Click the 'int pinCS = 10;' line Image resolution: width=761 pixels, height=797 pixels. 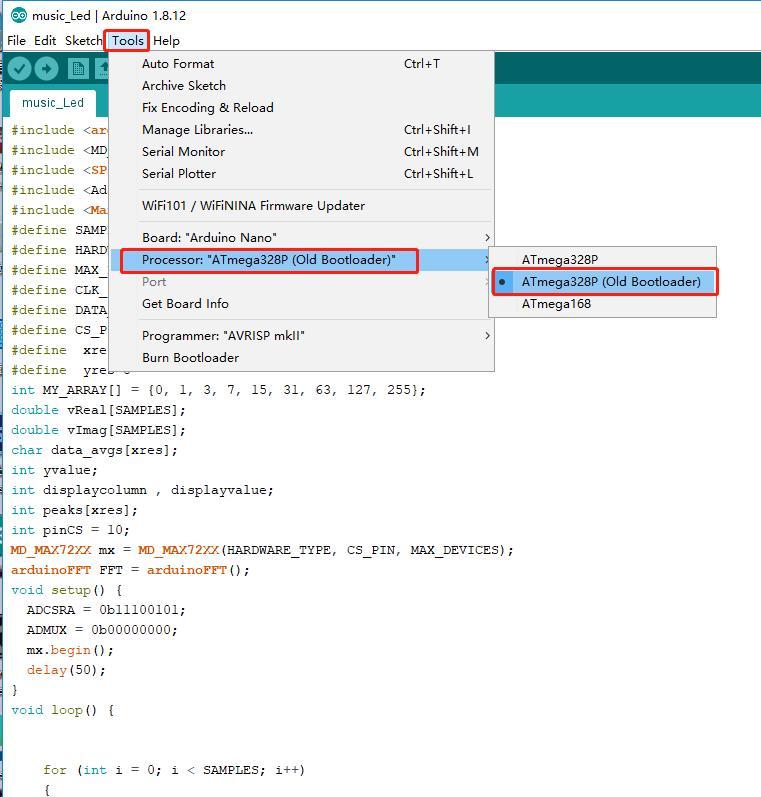70,530
